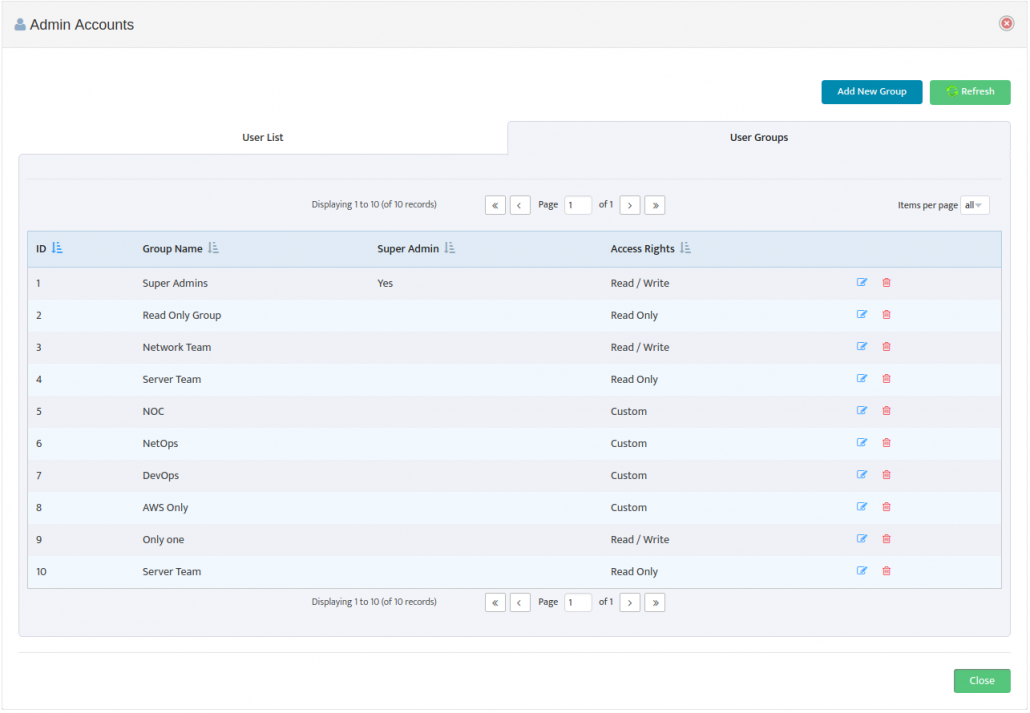Click inside the Page number field

click(577, 204)
